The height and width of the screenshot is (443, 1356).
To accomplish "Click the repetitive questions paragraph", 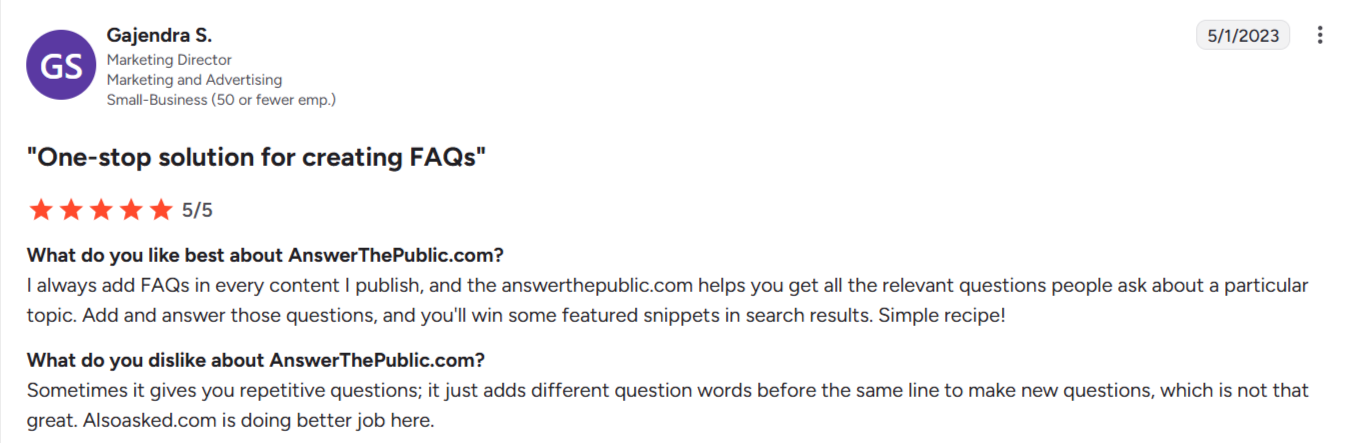I will (x=668, y=405).
